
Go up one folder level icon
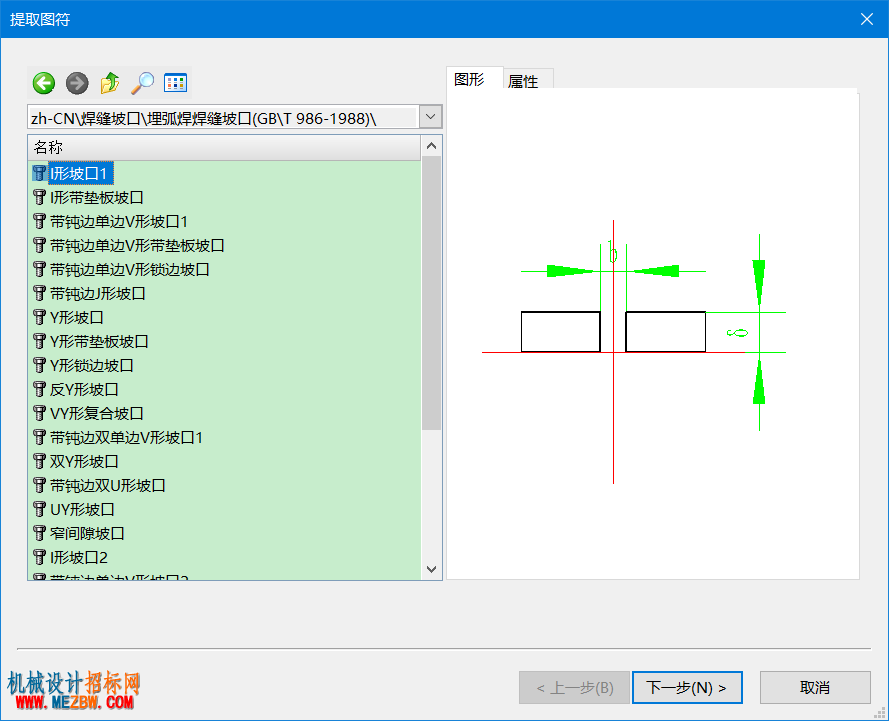coord(110,83)
